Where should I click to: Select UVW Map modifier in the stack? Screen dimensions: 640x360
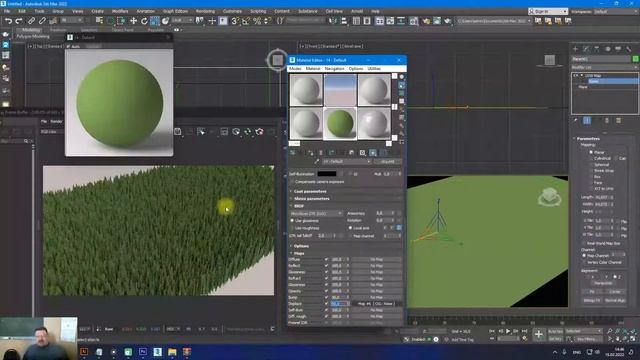click(594, 76)
